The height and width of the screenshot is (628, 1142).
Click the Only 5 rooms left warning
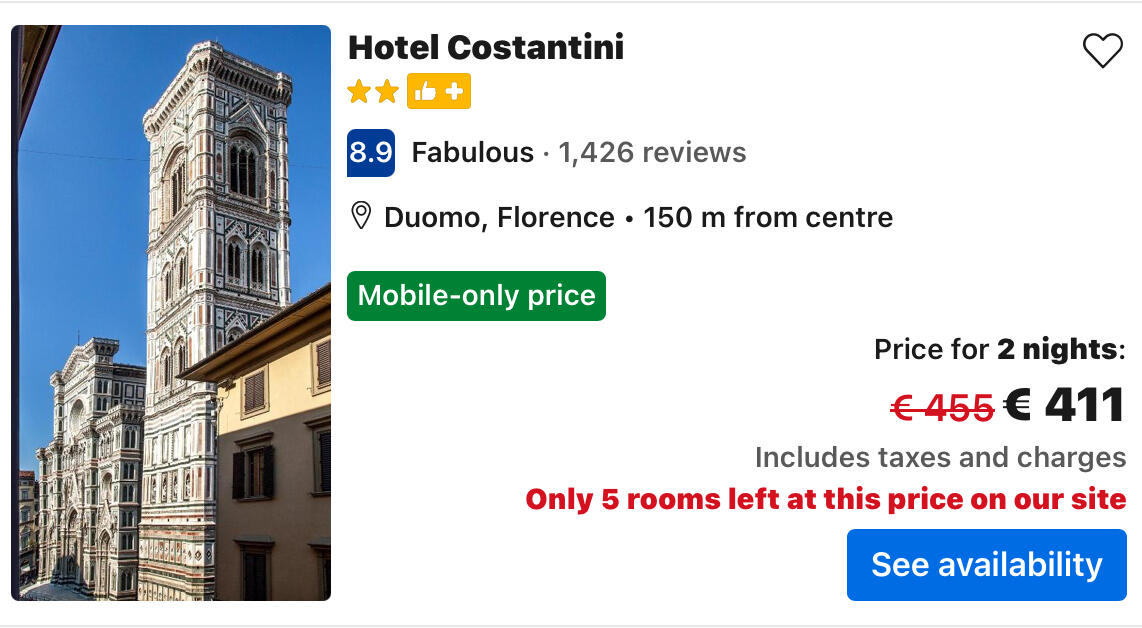[826, 499]
